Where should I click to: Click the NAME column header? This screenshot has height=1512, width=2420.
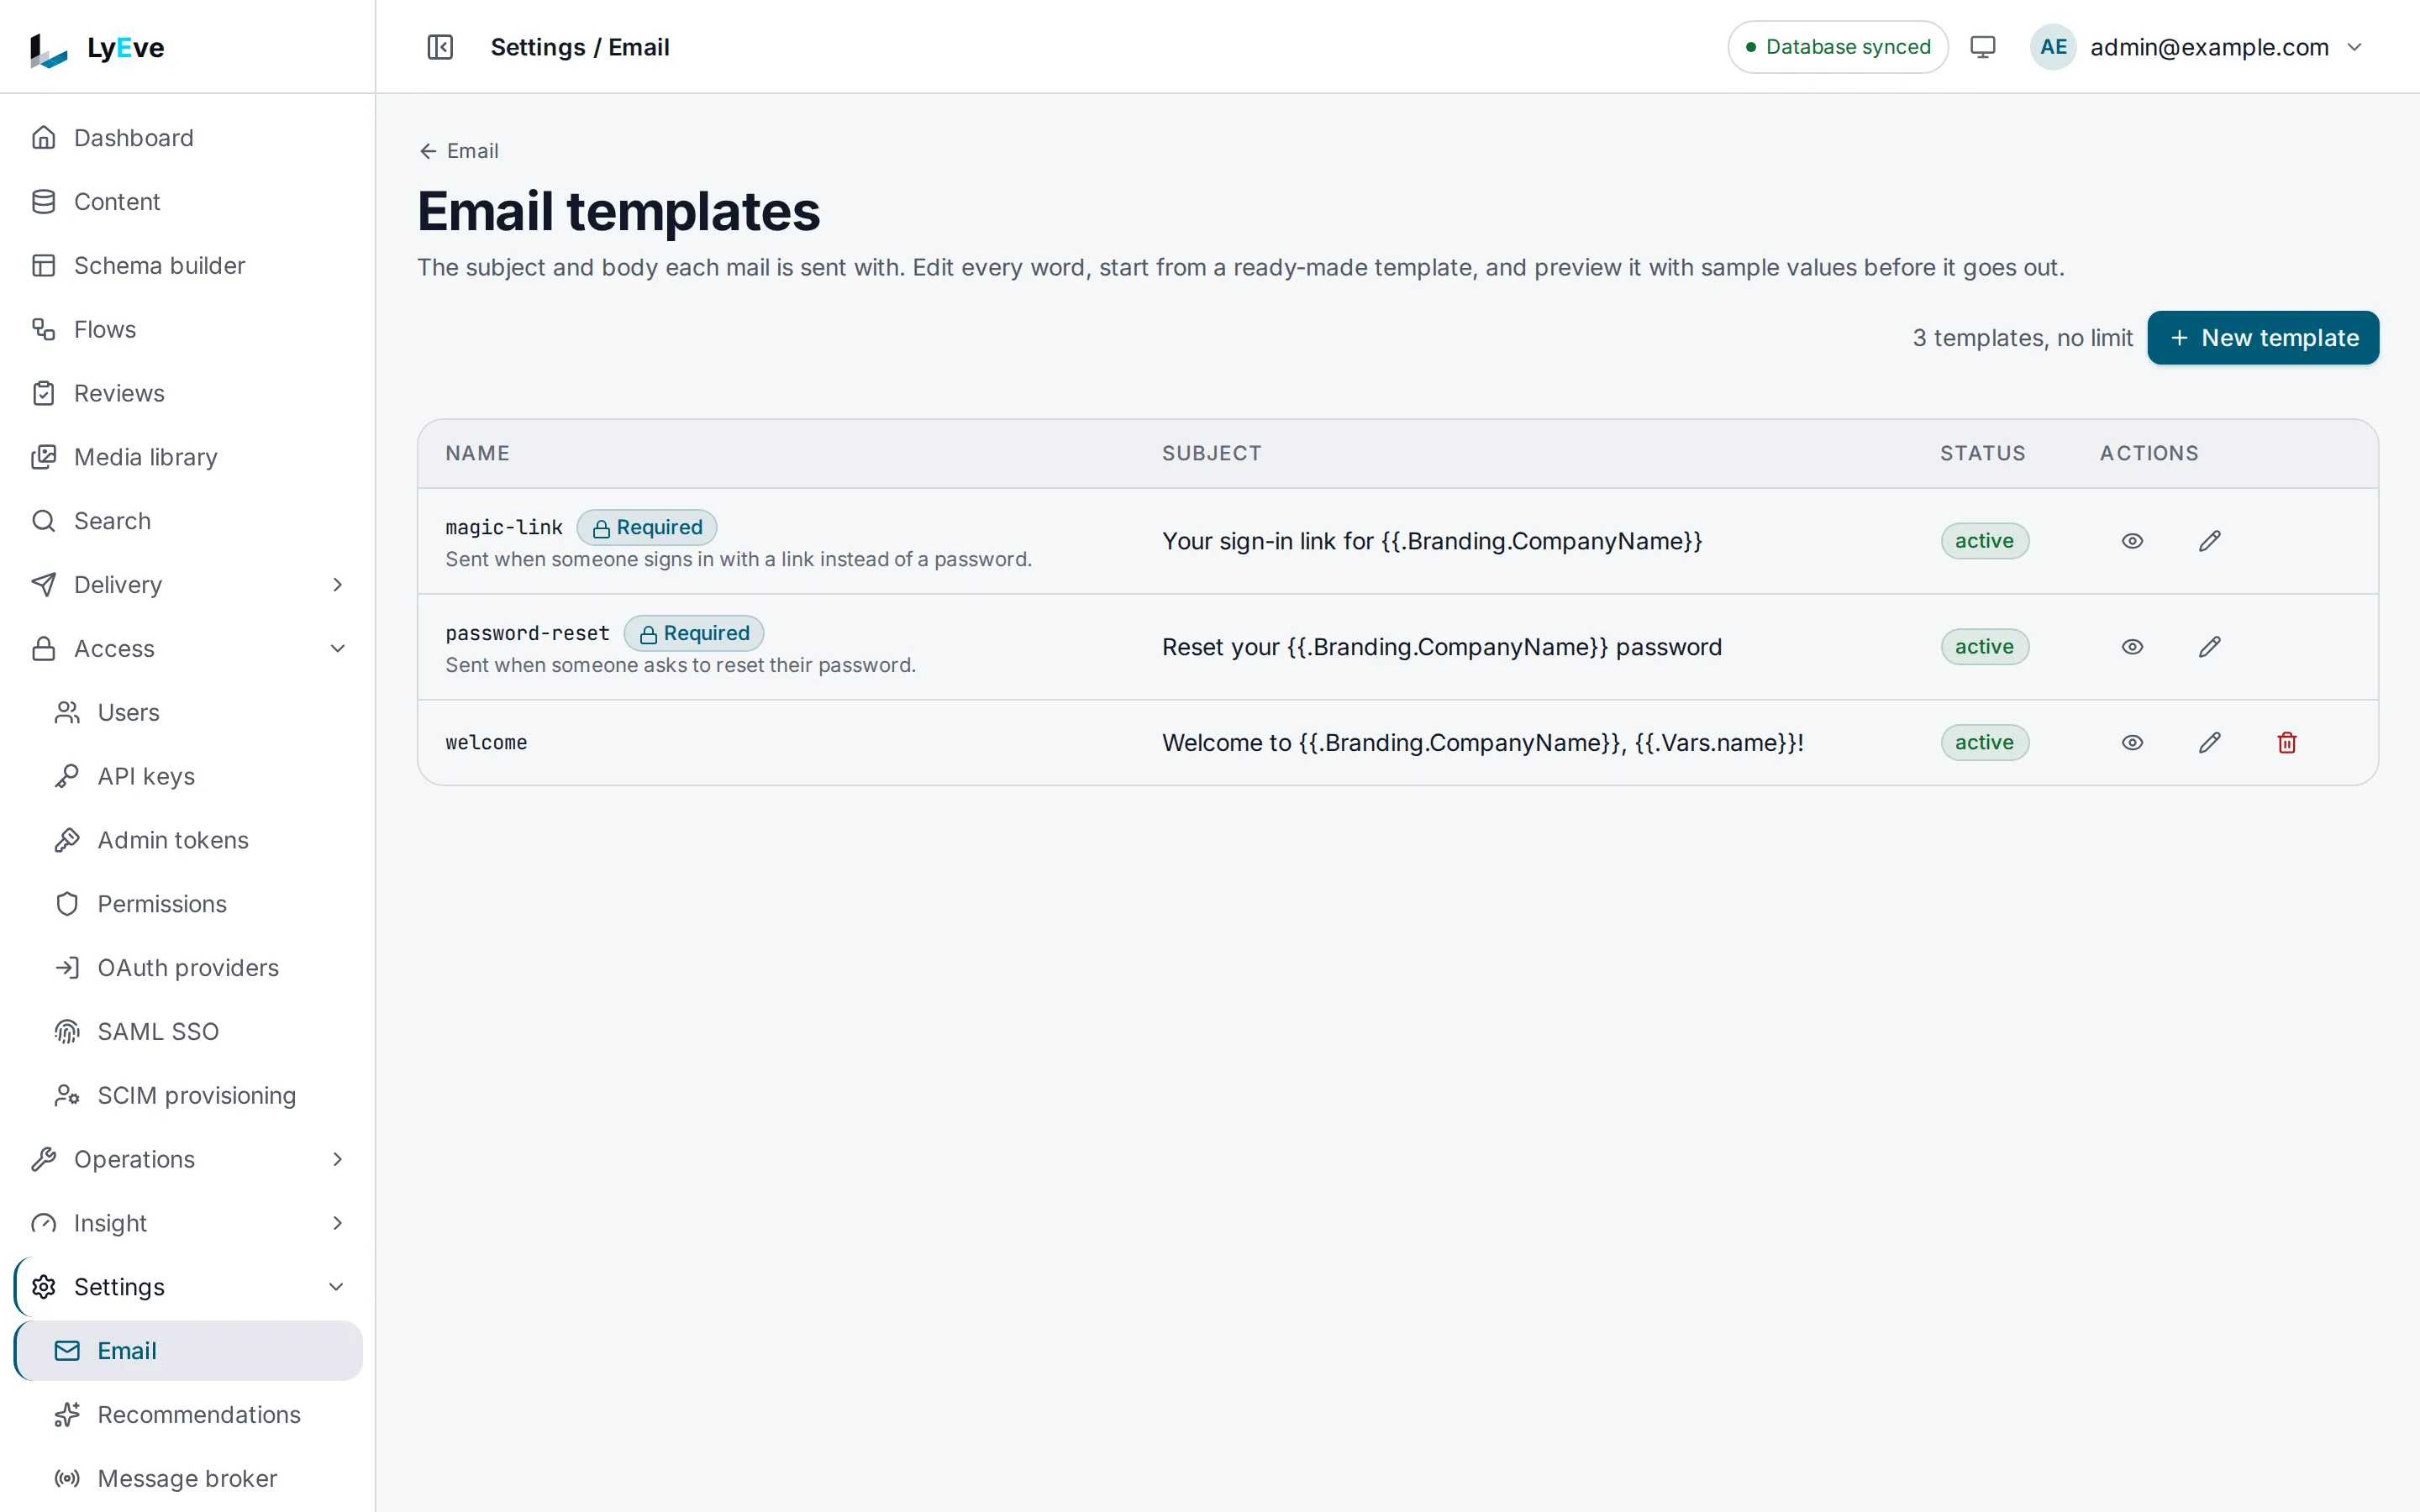478,453
